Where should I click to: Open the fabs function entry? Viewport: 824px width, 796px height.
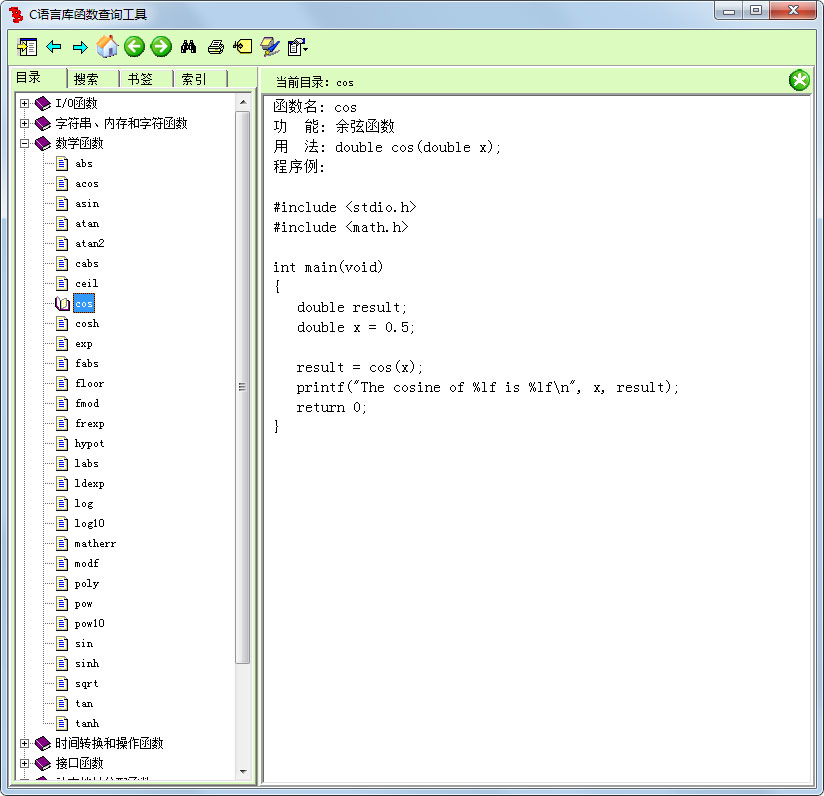click(x=87, y=364)
